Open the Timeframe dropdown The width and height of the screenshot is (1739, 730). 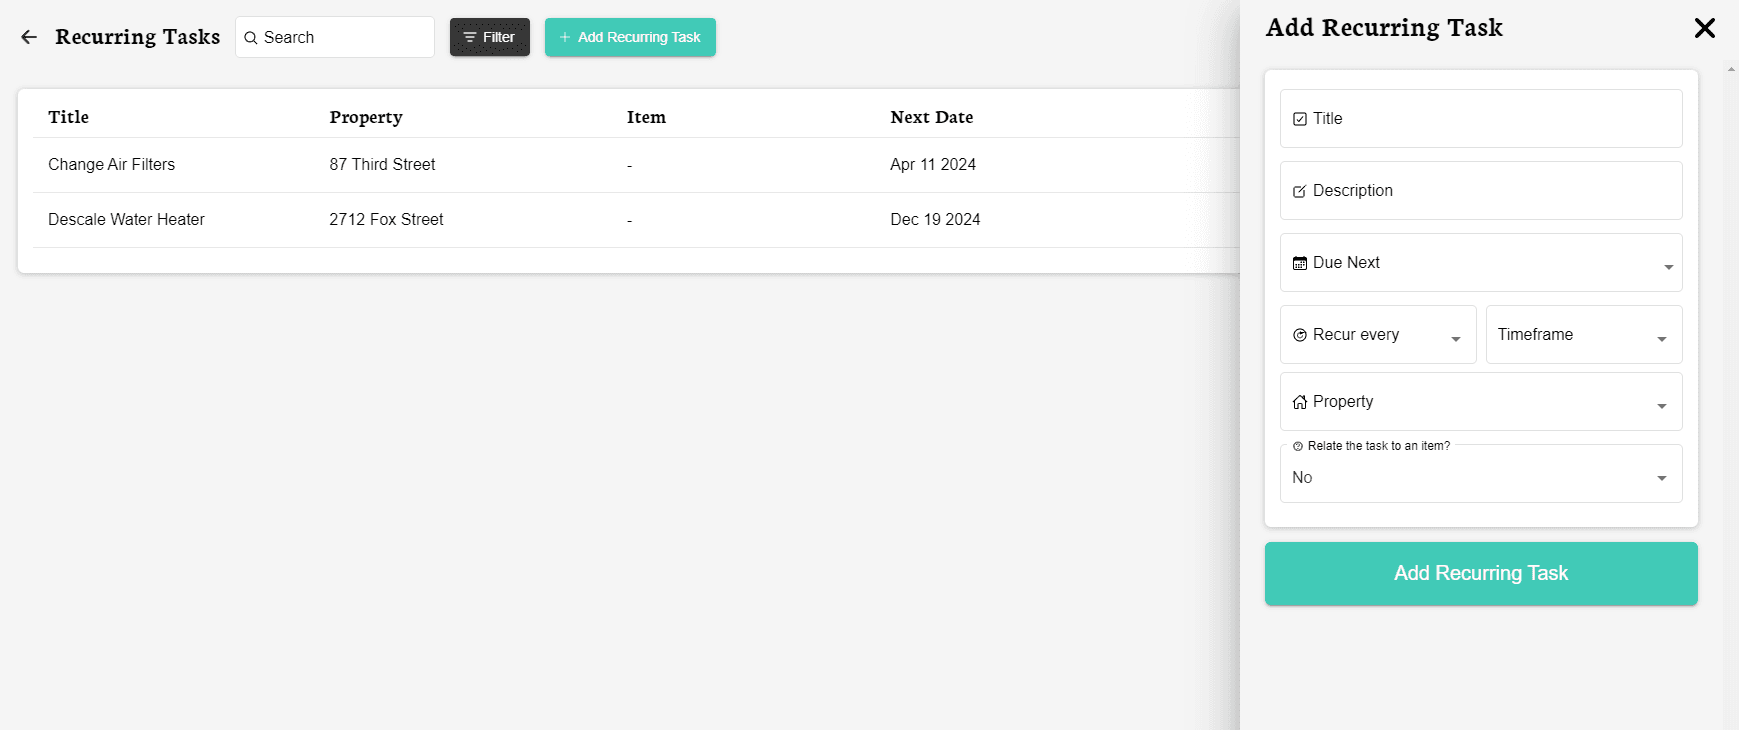click(1661, 338)
